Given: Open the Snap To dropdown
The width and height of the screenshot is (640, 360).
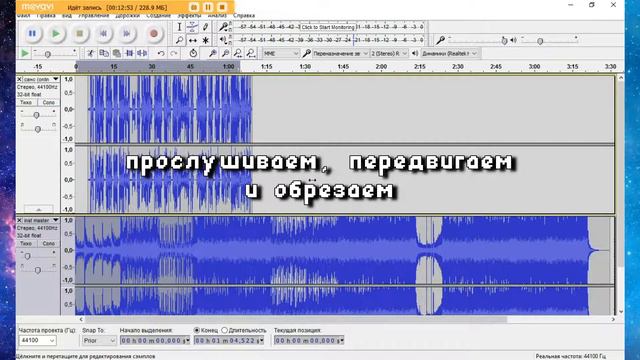Looking at the screenshot, I should [99, 340].
